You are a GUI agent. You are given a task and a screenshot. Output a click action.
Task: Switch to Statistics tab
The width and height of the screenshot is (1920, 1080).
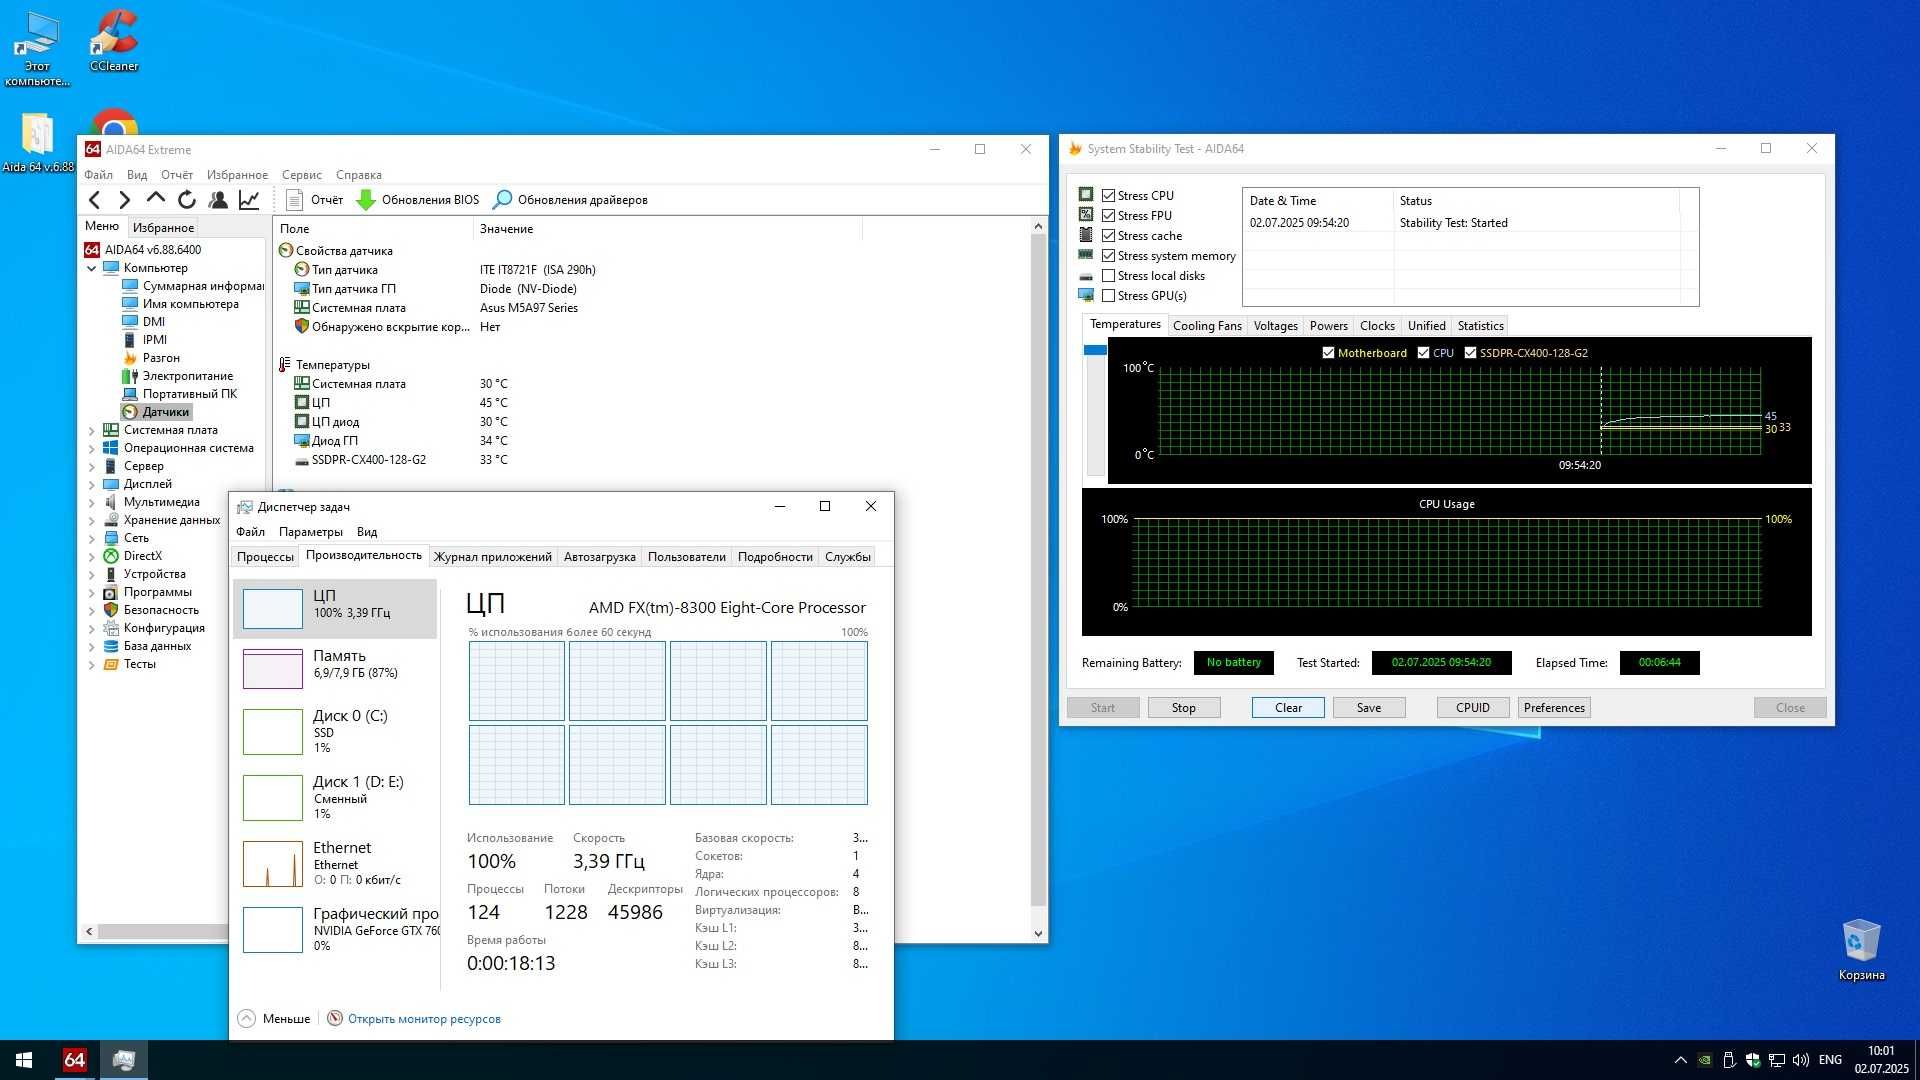1480,326
